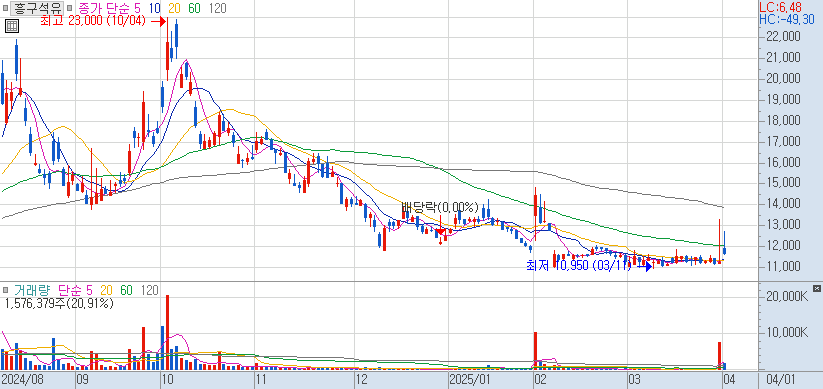Click the HC:-49.30 indicator
Viewport: 823px width, 389px height.
click(787, 19)
